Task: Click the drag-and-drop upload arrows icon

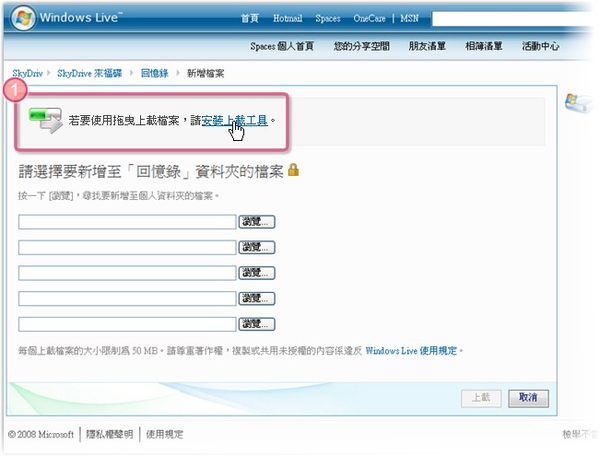Action: 46,120
